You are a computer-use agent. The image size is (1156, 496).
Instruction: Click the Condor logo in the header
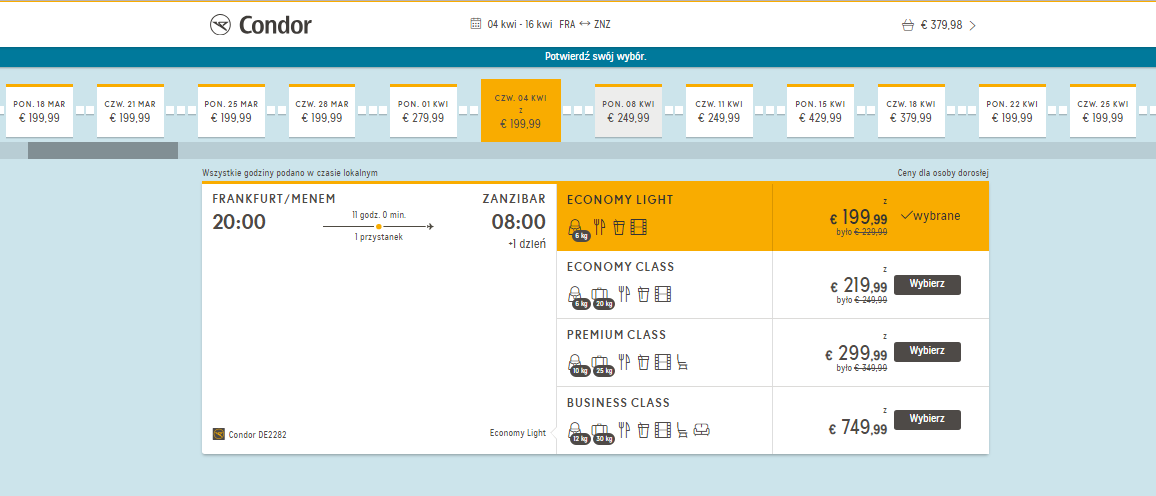[x=260, y=25]
